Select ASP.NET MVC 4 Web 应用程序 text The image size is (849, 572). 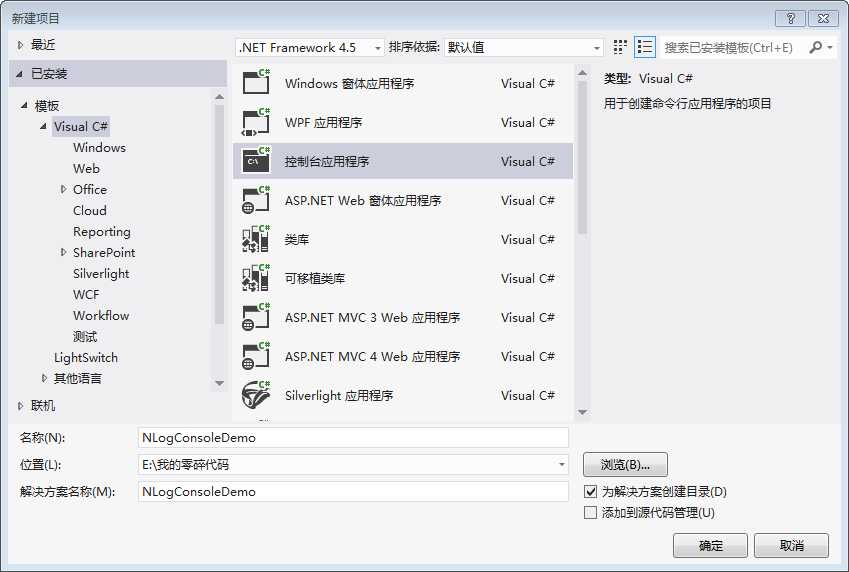[x=373, y=356]
